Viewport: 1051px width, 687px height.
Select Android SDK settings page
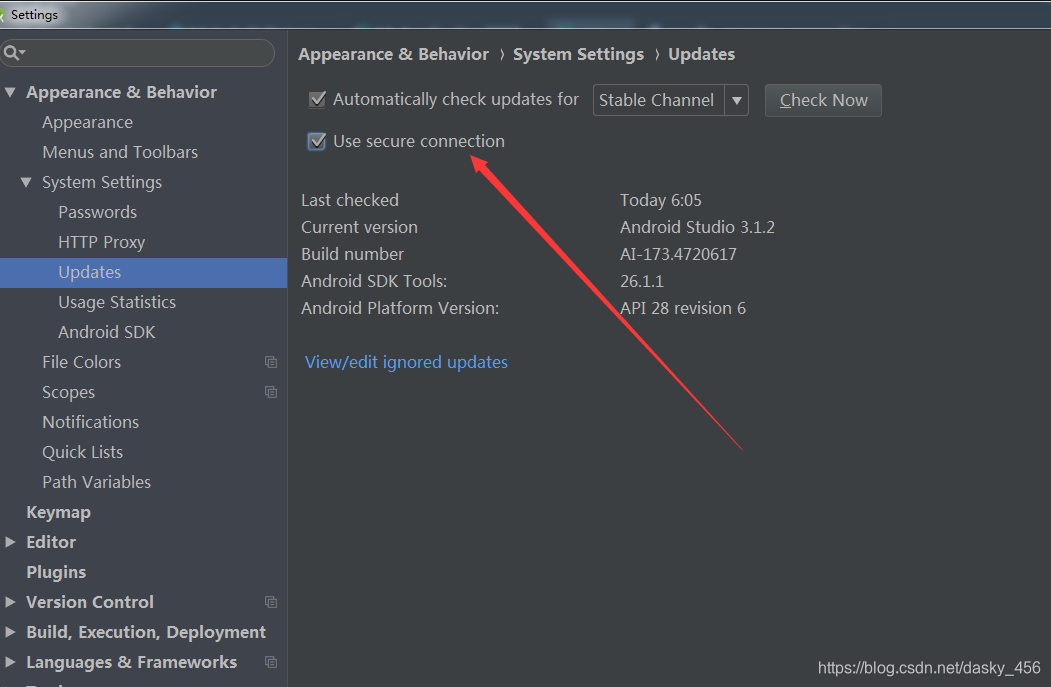107,332
